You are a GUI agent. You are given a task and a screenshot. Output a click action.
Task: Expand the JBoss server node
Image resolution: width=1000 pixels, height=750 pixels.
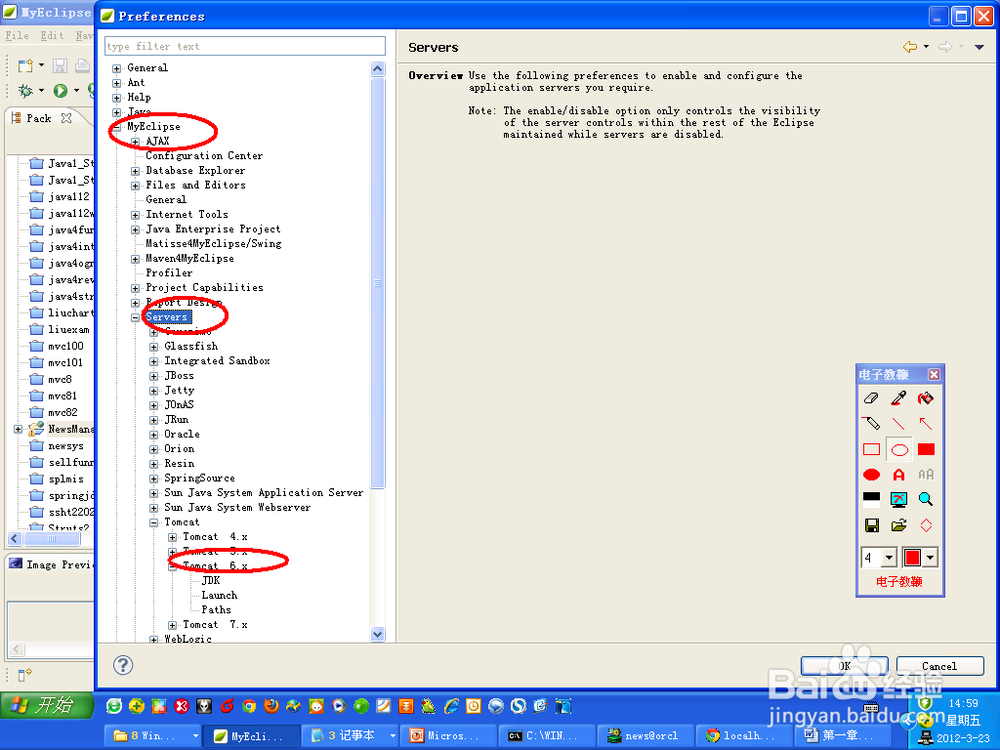point(154,376)
